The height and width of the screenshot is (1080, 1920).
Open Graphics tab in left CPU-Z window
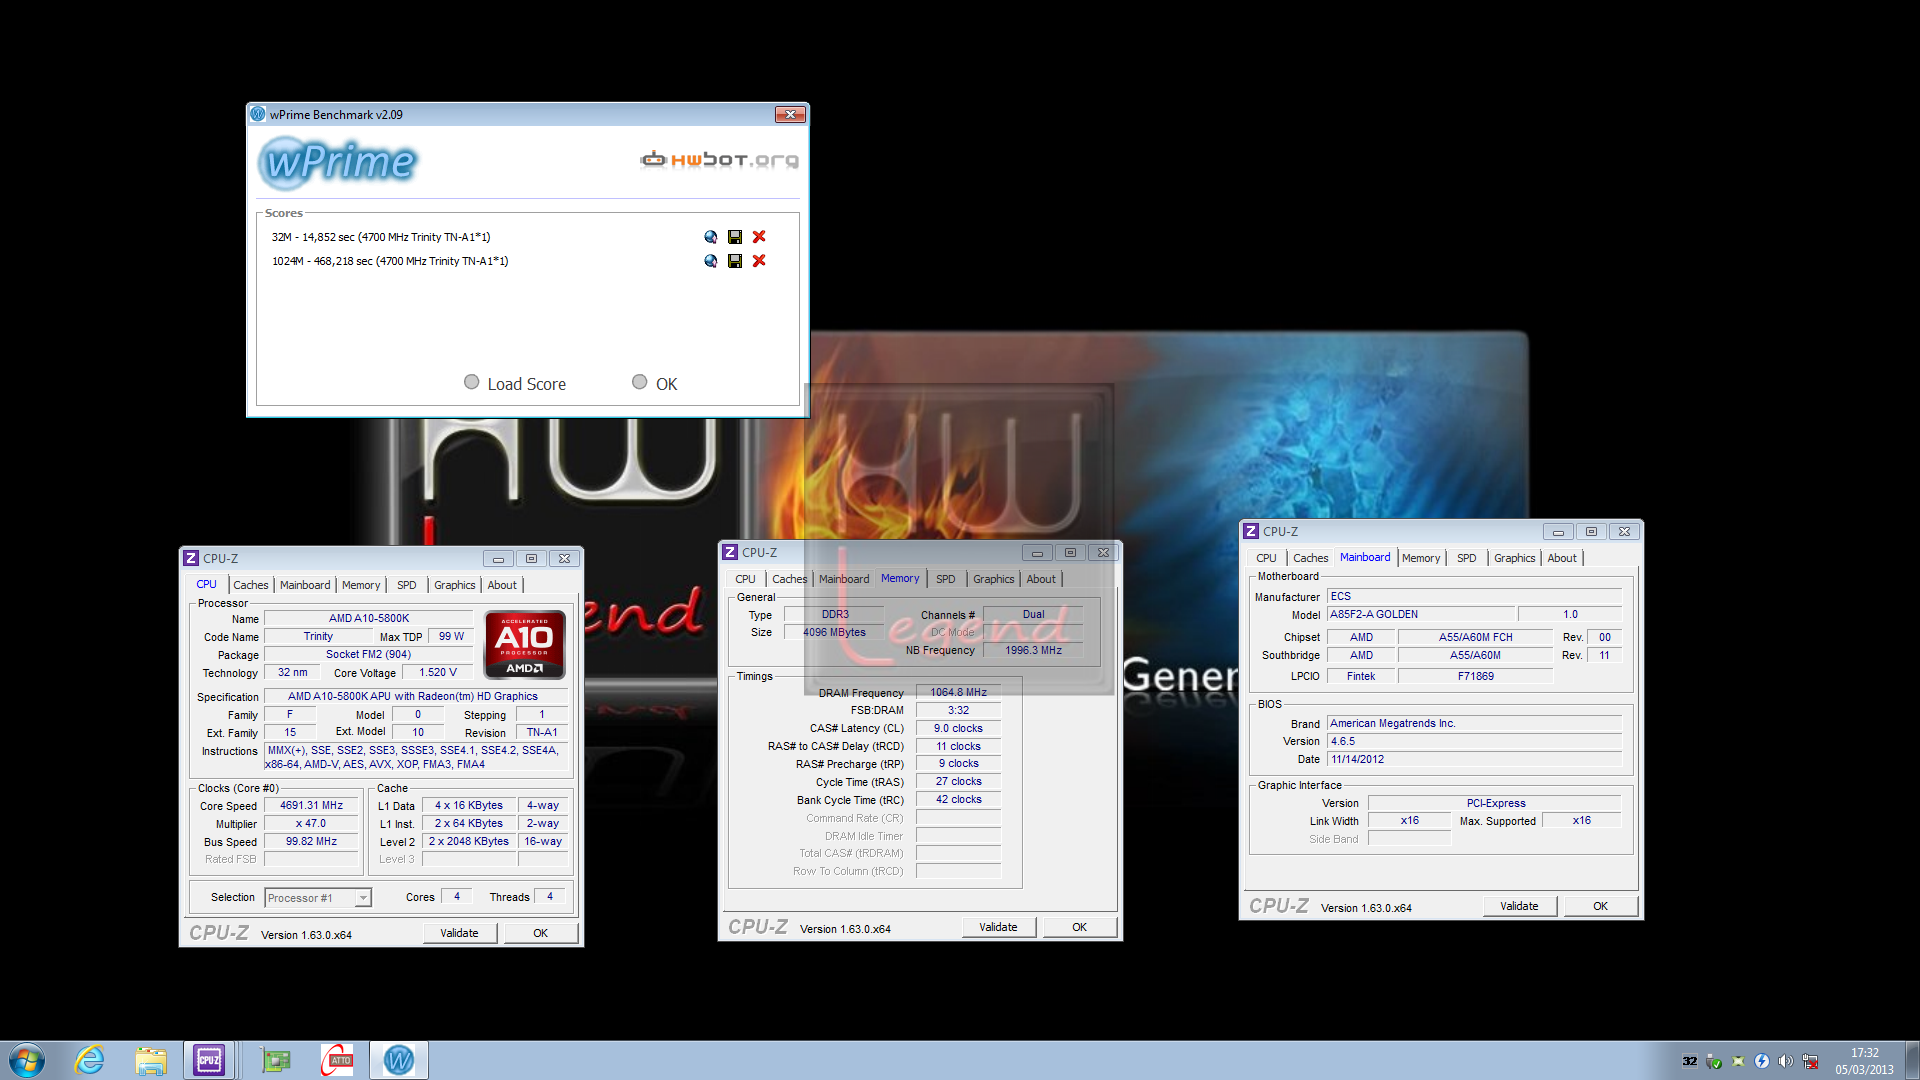coord(455,585)
